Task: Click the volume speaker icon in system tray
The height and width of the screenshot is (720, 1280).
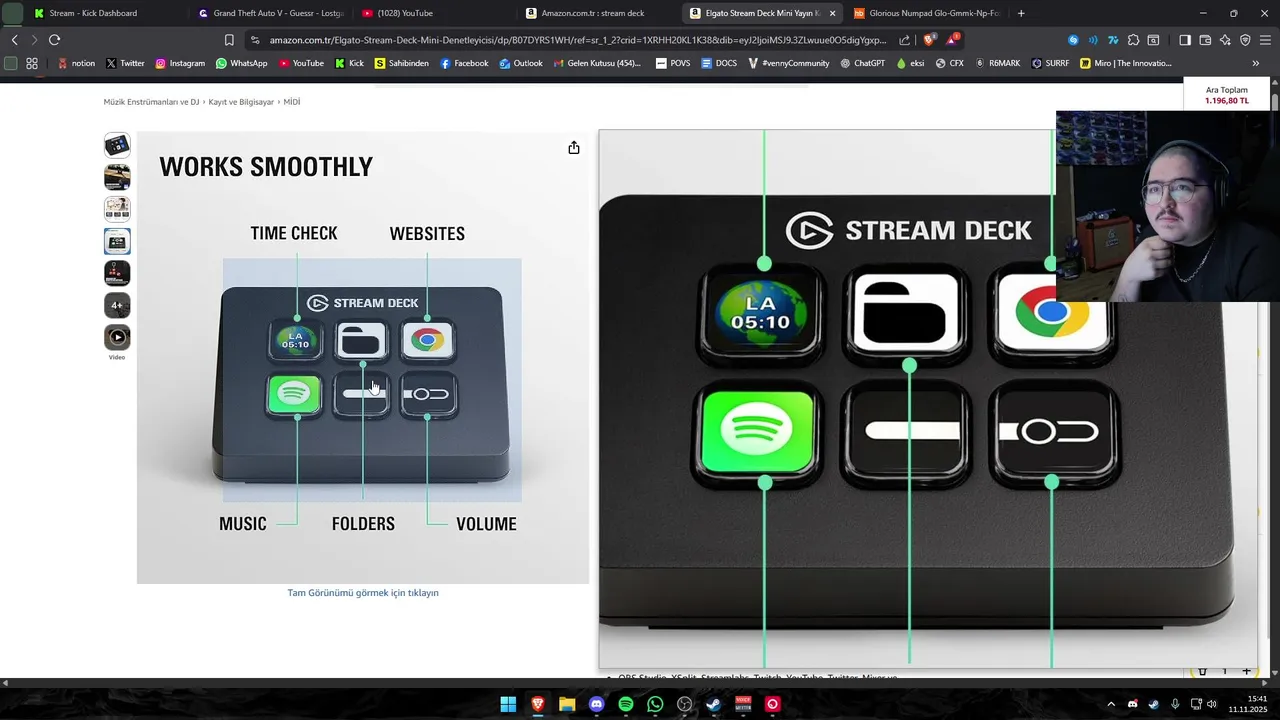Action: [1212, 704]
